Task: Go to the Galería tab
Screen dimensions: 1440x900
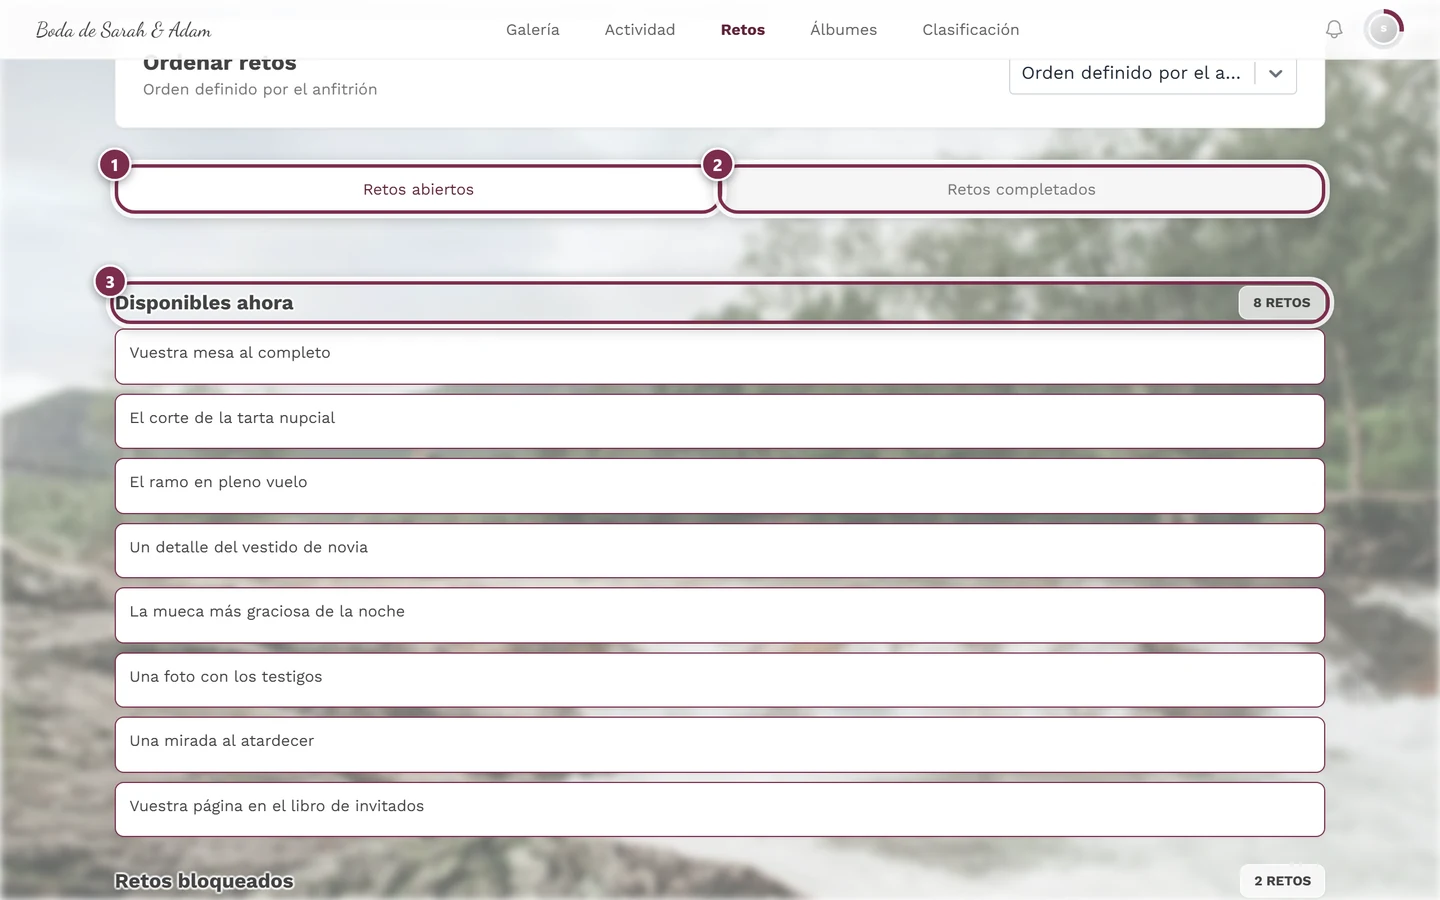Action: (x=533, y=30)
